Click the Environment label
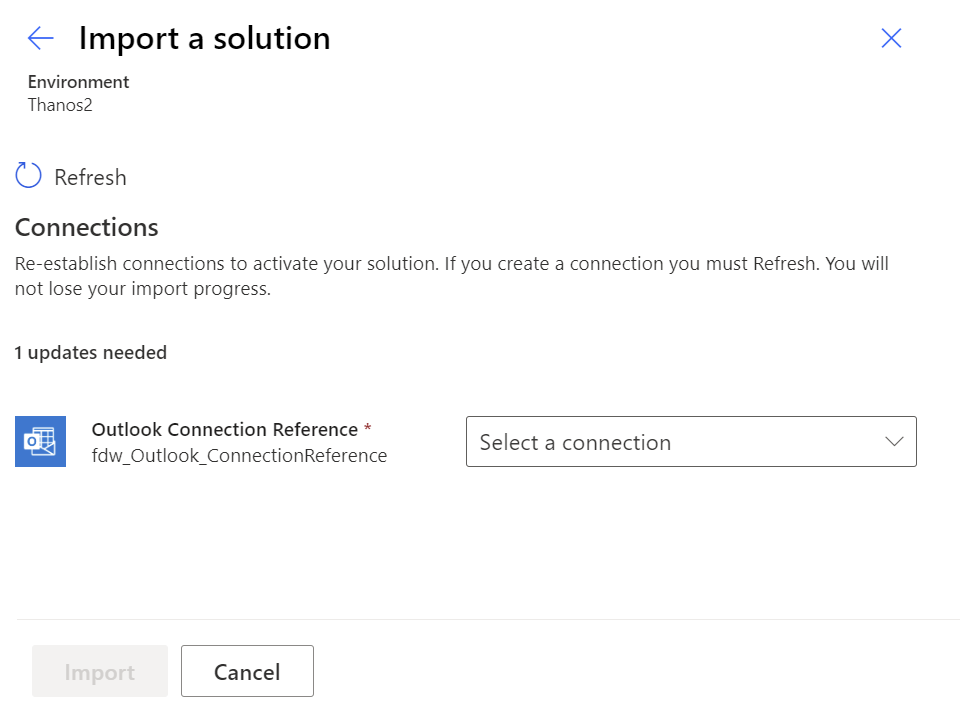The image size is (973, 725). [x=78, y=82]
